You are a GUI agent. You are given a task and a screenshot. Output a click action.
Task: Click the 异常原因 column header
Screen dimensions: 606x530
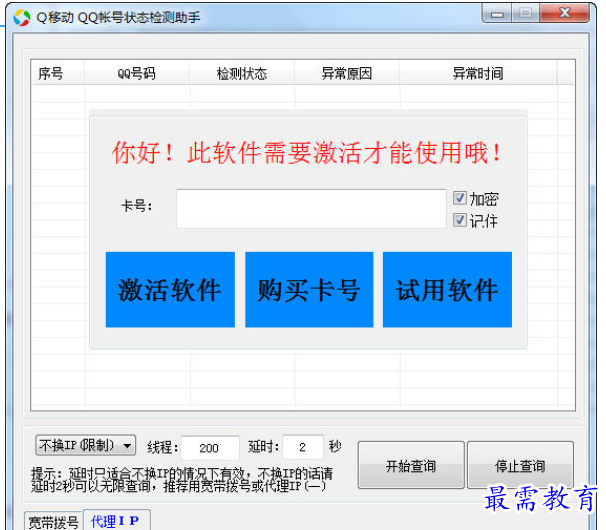(347, 73)
